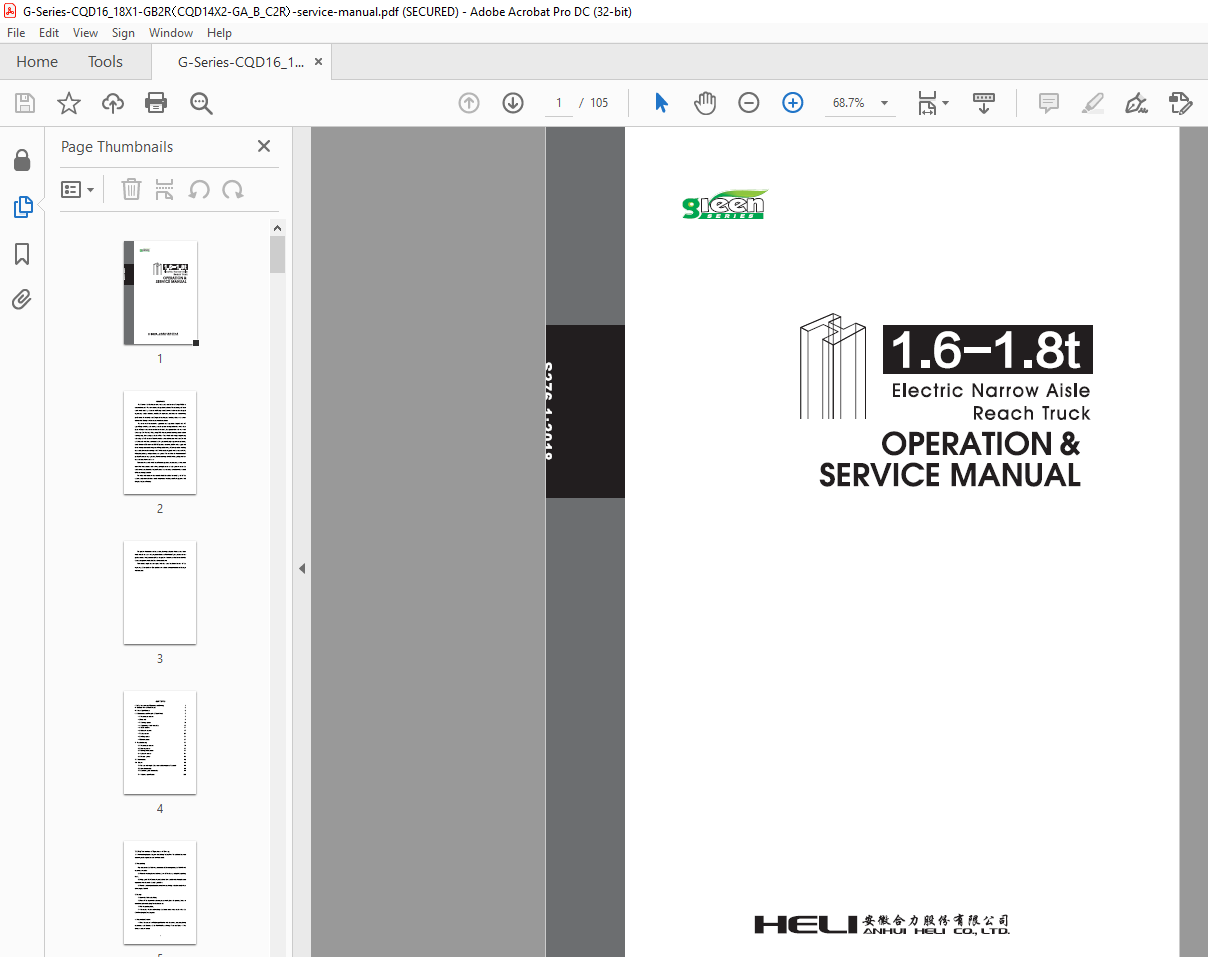Toggle the Page Thumbnails panel icon
Image resolution: width=1208 pixels, height=957 pixels.
22,207
